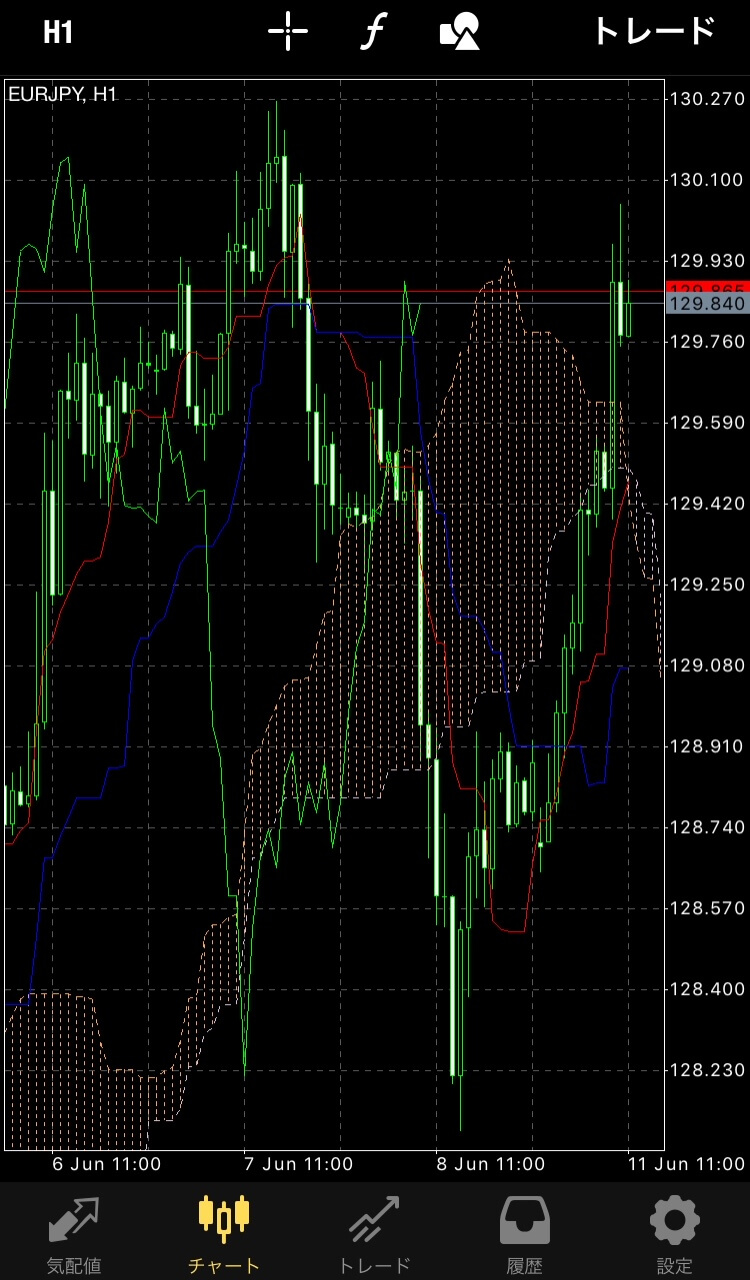Viewport: 750px width, 1280px height.
Task: Click the 128.230 price axis label
Action: tap(707, 1071)
